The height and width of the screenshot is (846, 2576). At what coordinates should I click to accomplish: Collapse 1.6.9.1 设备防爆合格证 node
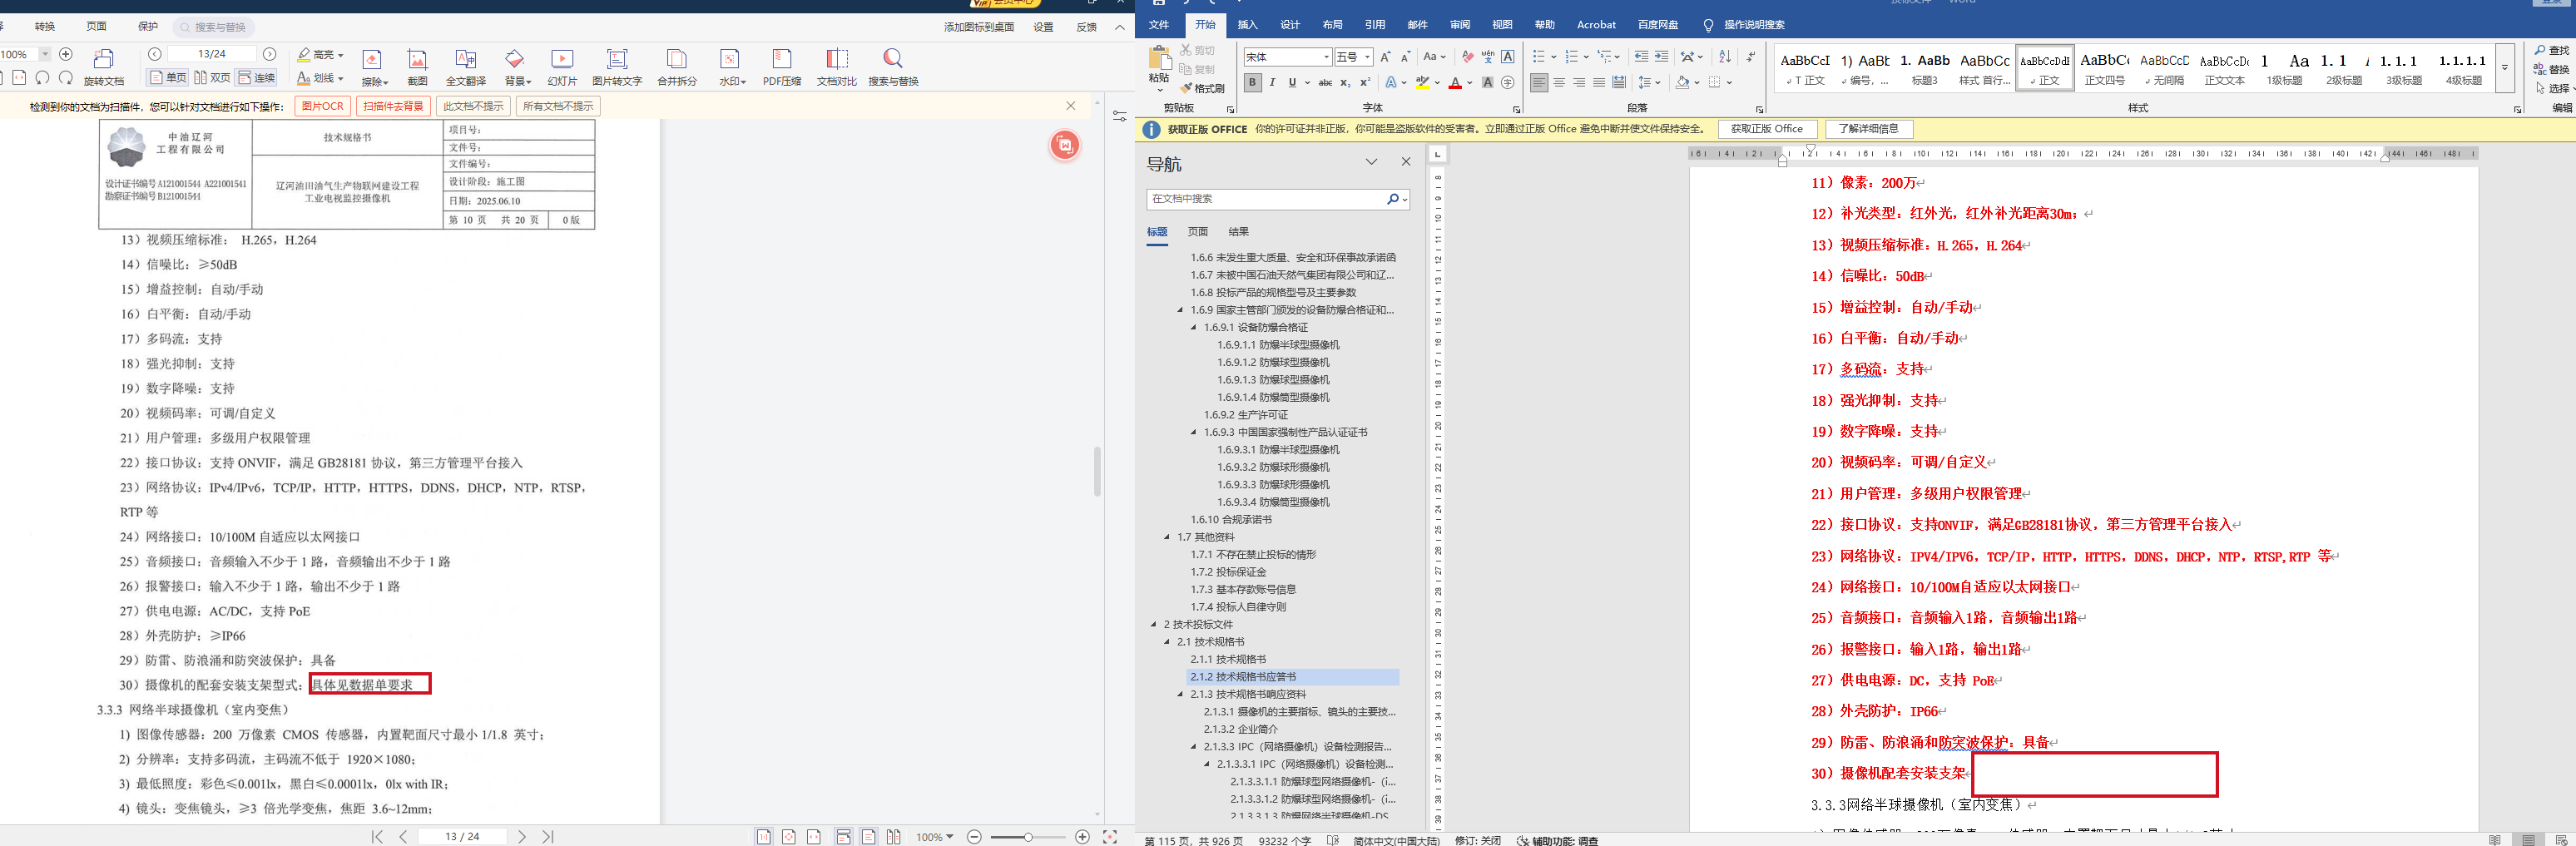click(1194, 328)
